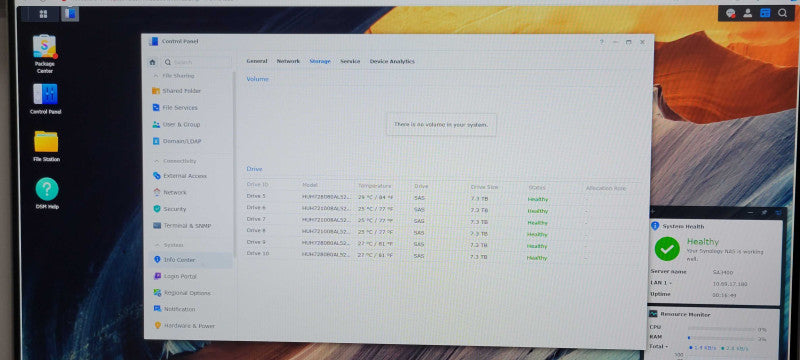Go to Control Panel home icon
This screenshot has width=800, height=360.
(x=152, y=62)
